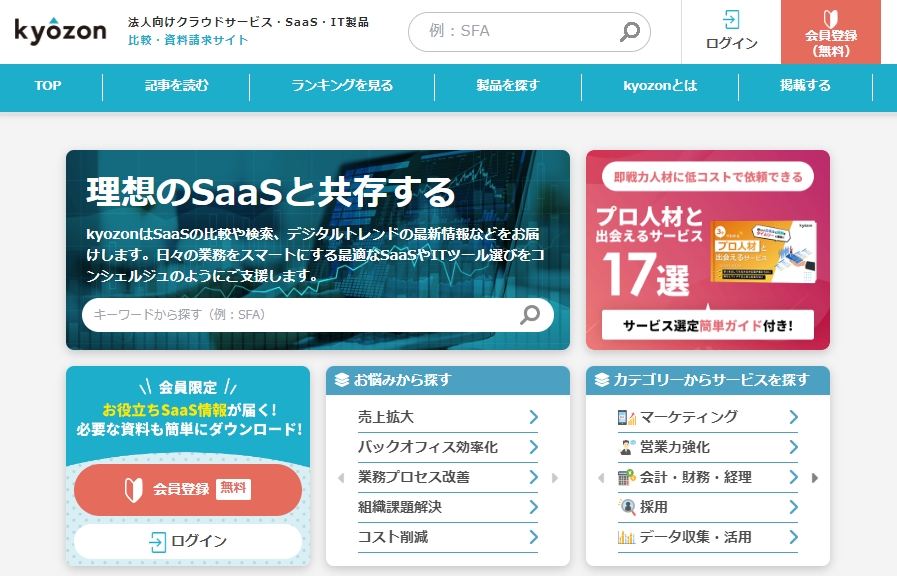Click the stack icon beside お悩みから探す

tap(342, 380)
